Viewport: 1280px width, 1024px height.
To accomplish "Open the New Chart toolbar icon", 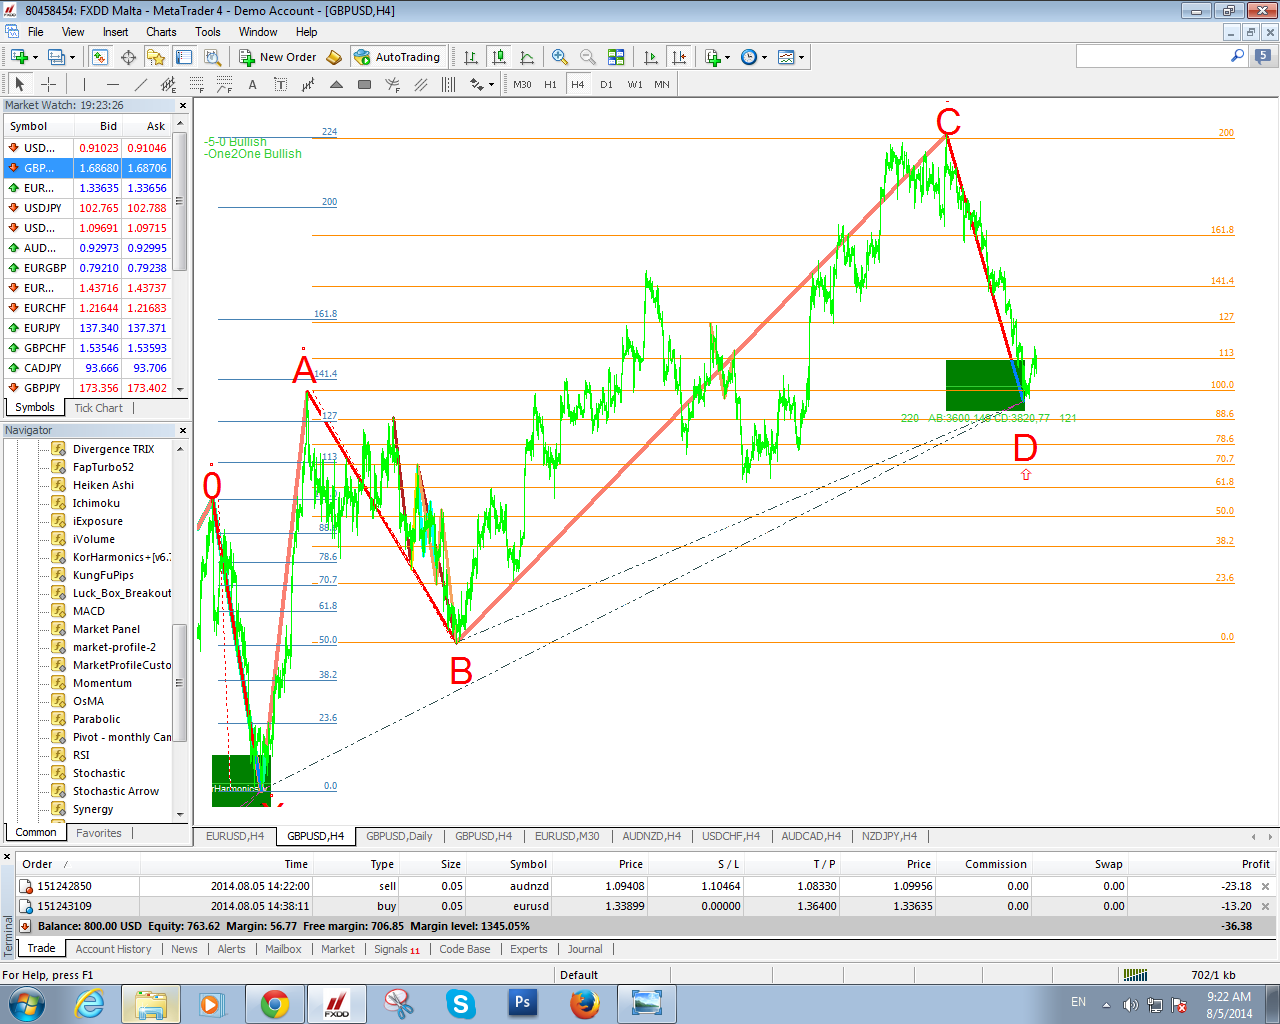I will pos(18,57).
